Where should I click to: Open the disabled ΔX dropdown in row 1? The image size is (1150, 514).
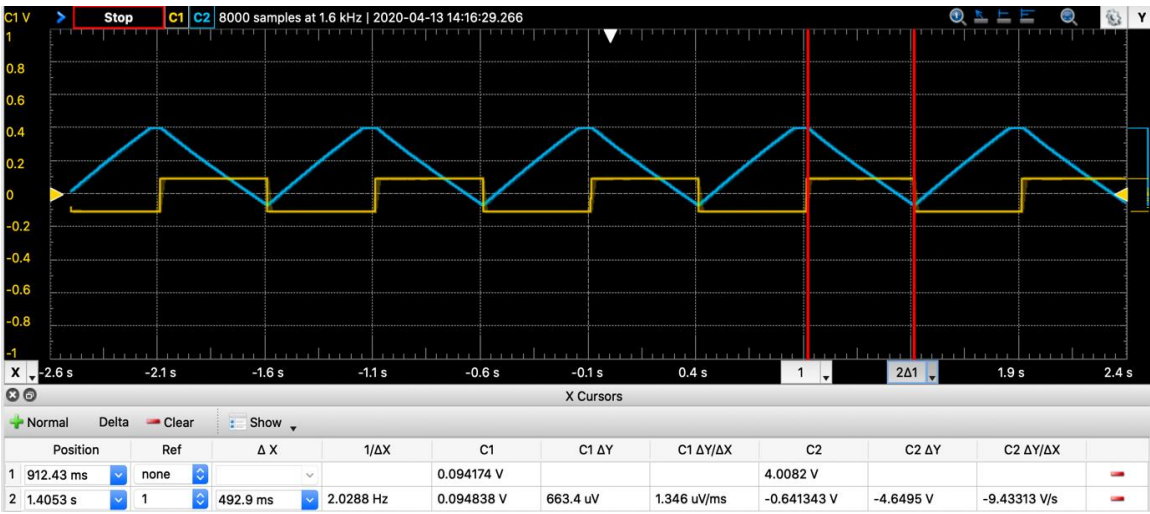pos(309,474)
